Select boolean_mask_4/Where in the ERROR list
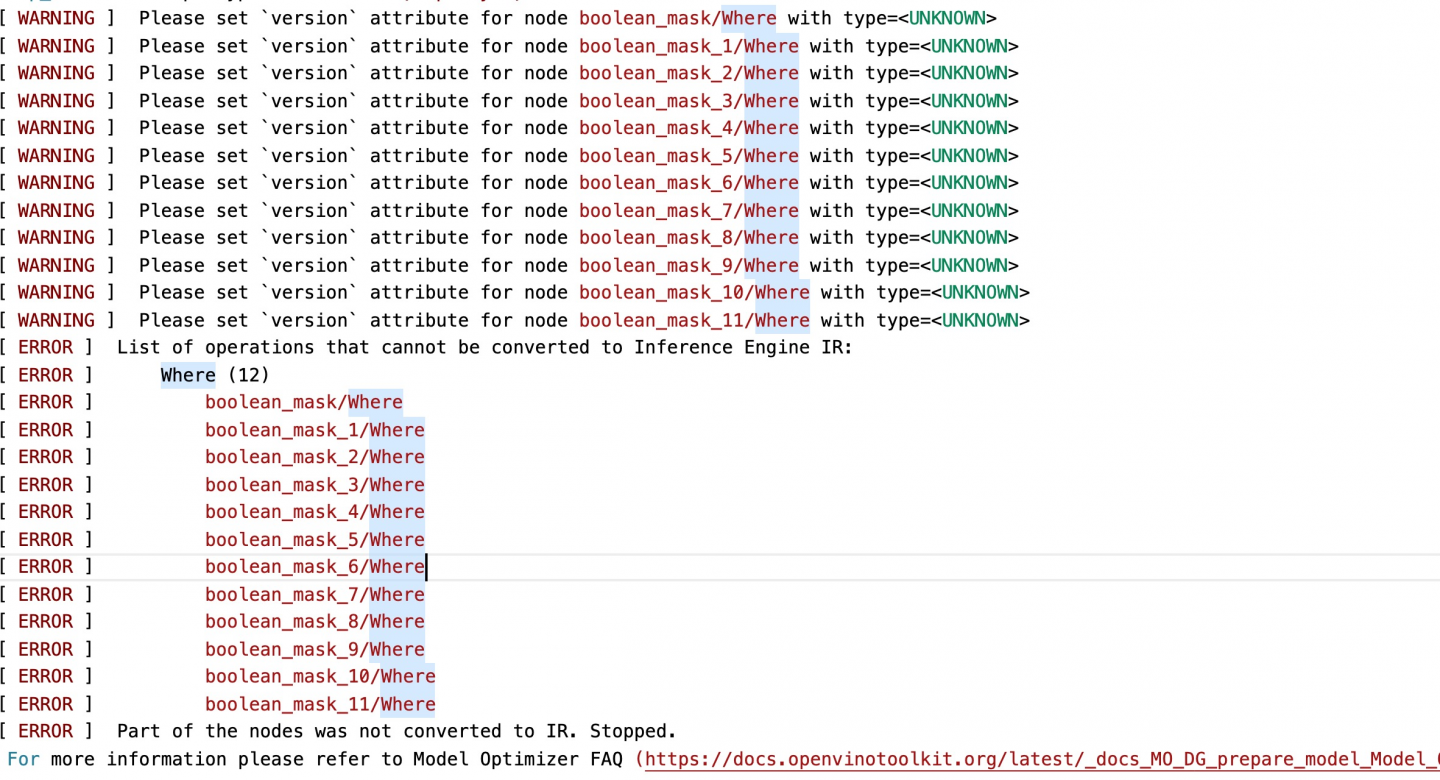Viewport: 1440px width, 780px height. (314, 512)
